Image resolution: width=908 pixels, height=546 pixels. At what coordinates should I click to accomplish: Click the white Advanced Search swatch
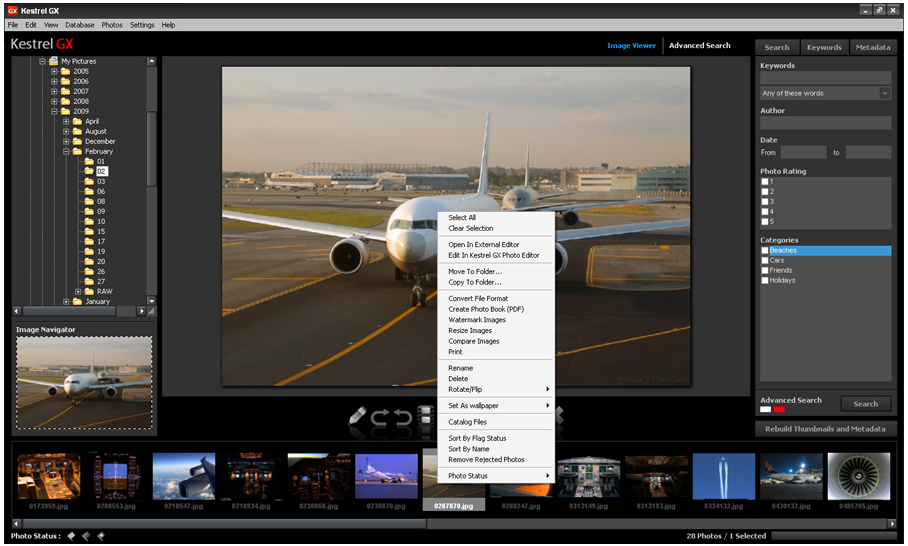766,409
